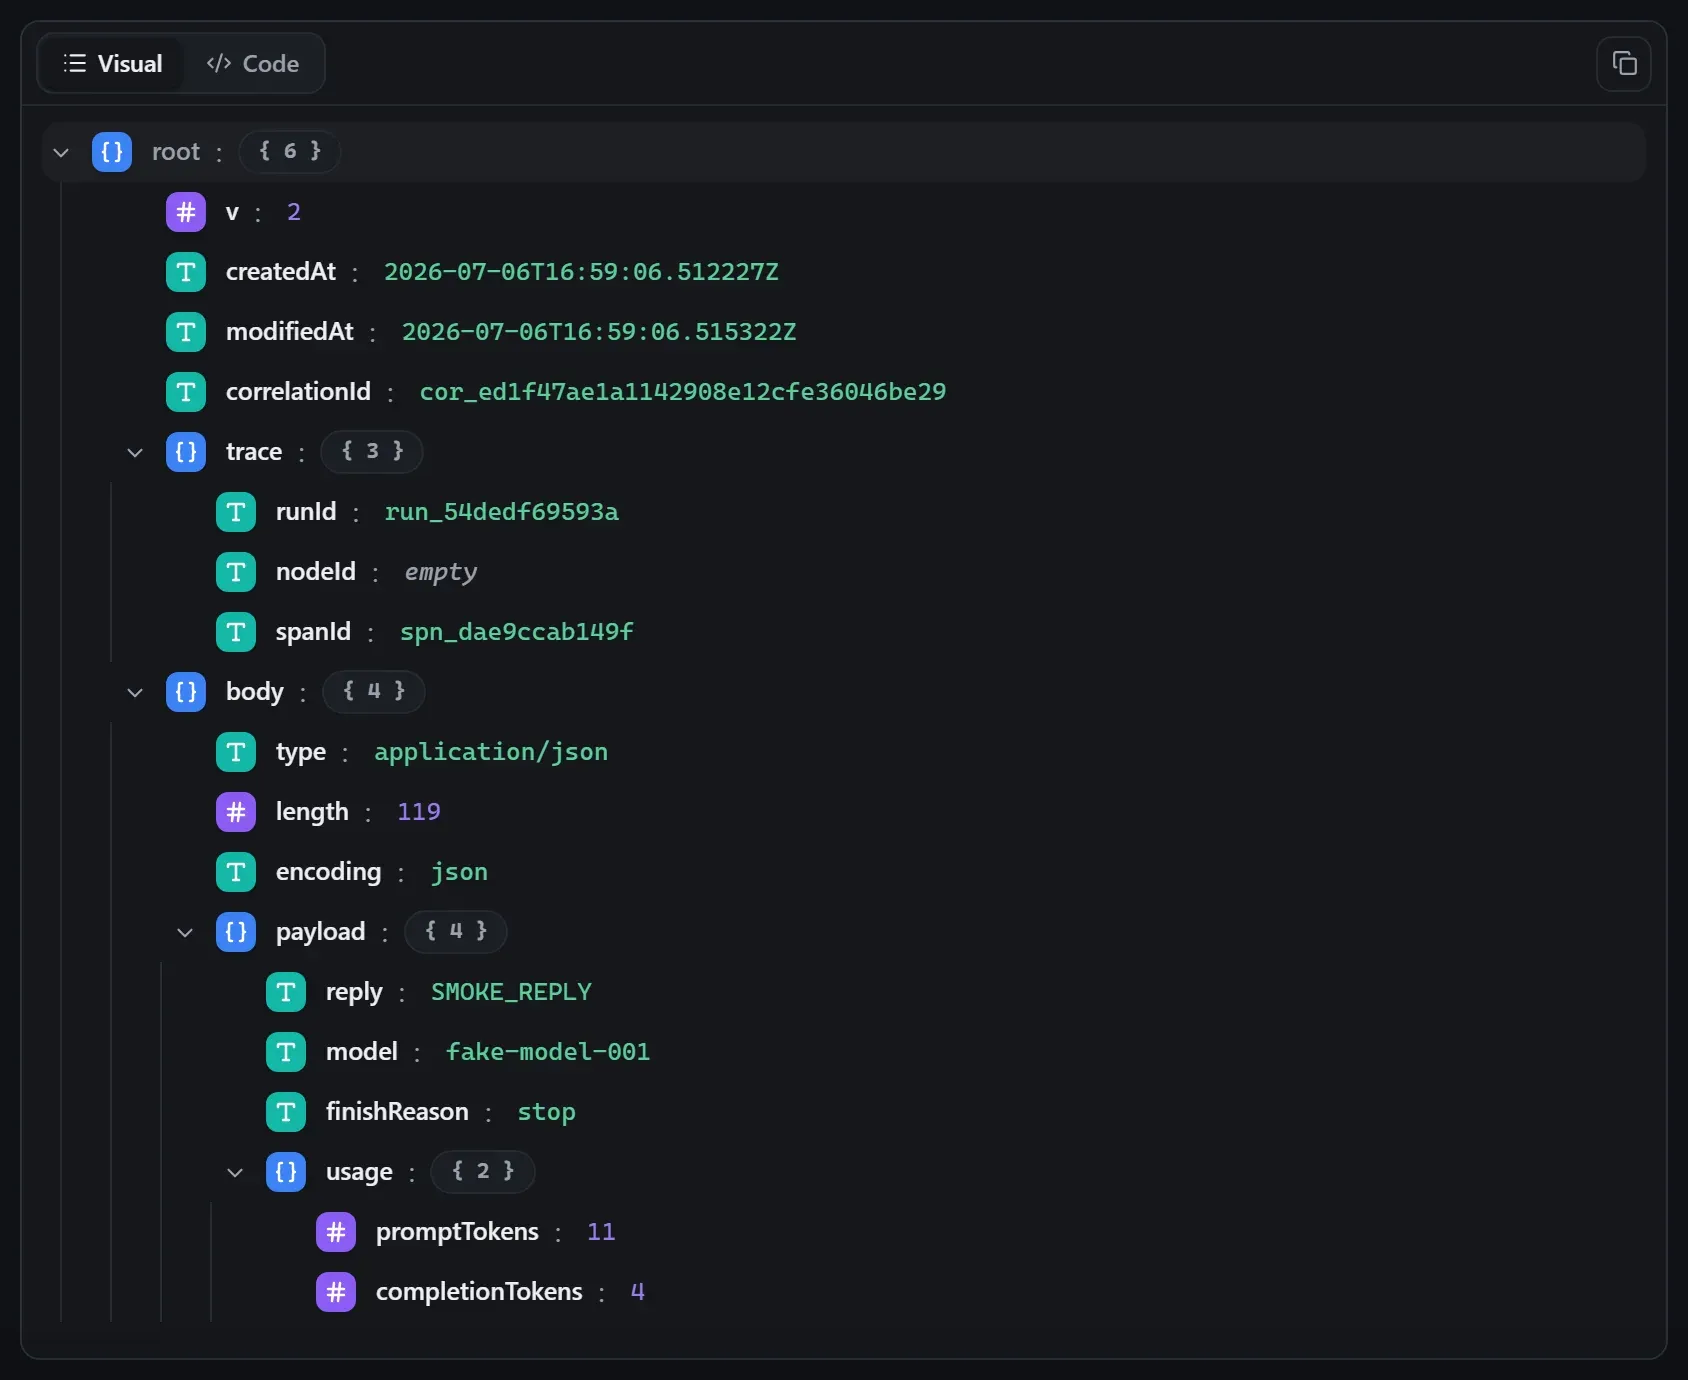The height and width of the screenshot is (1380, 1688).
Task: Switch to the Code tab
Action: point(252,64)
